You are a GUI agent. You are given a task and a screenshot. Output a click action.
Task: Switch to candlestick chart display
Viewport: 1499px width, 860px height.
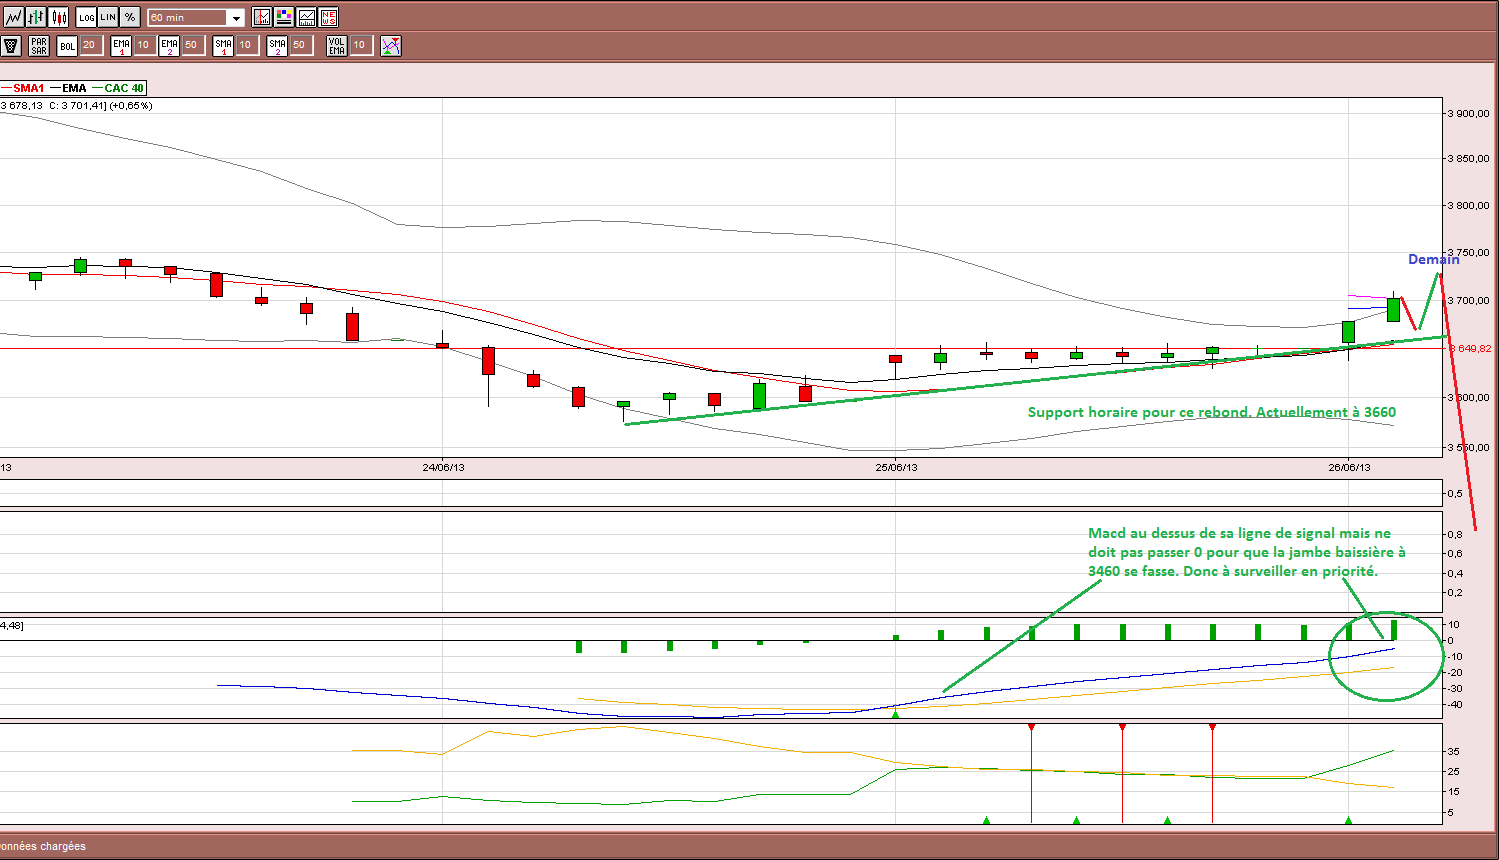coord(59,17)
